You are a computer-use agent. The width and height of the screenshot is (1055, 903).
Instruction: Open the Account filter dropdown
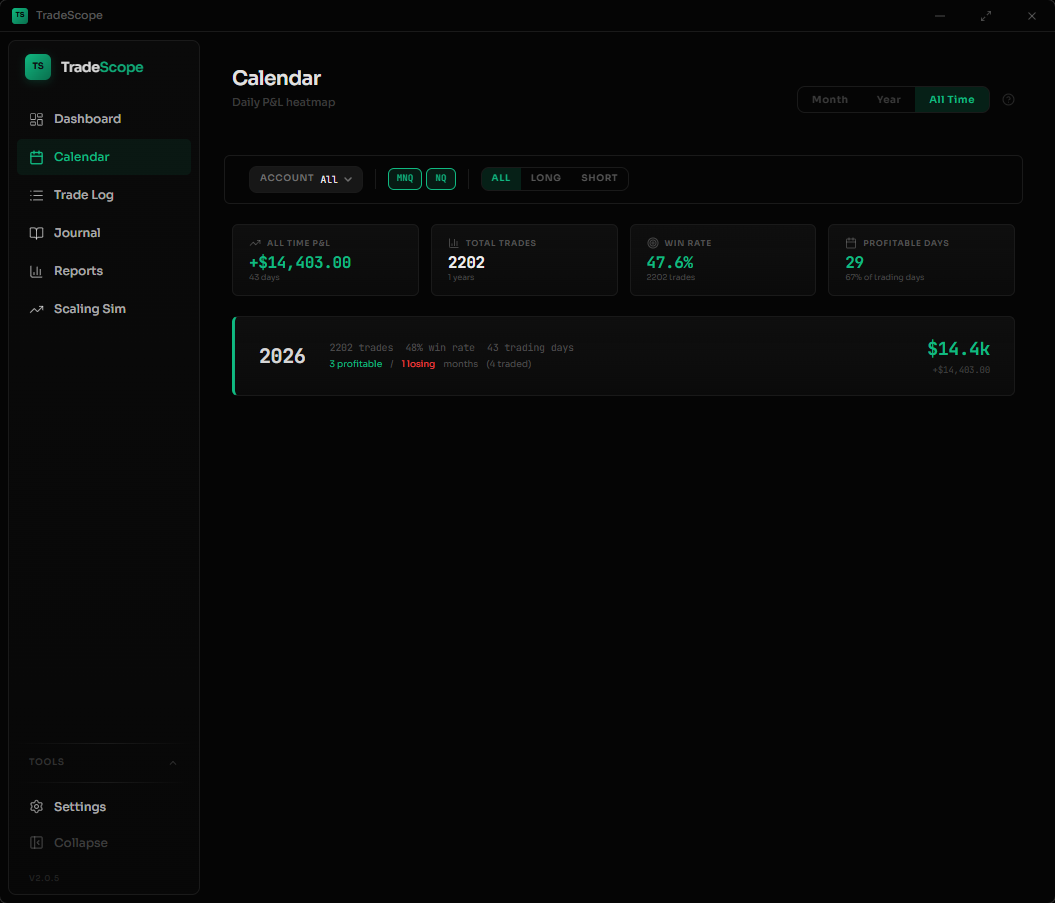[305, 178]
